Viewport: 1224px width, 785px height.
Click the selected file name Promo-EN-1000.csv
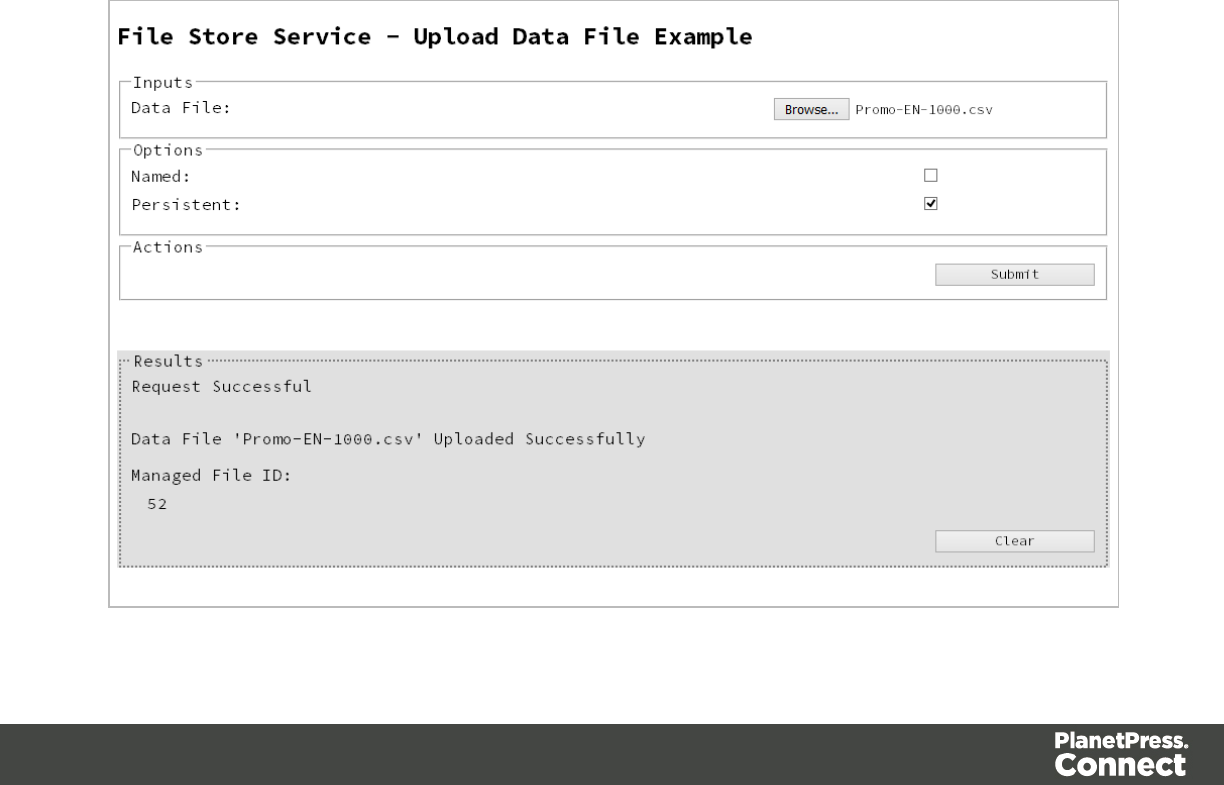(924, 110)
